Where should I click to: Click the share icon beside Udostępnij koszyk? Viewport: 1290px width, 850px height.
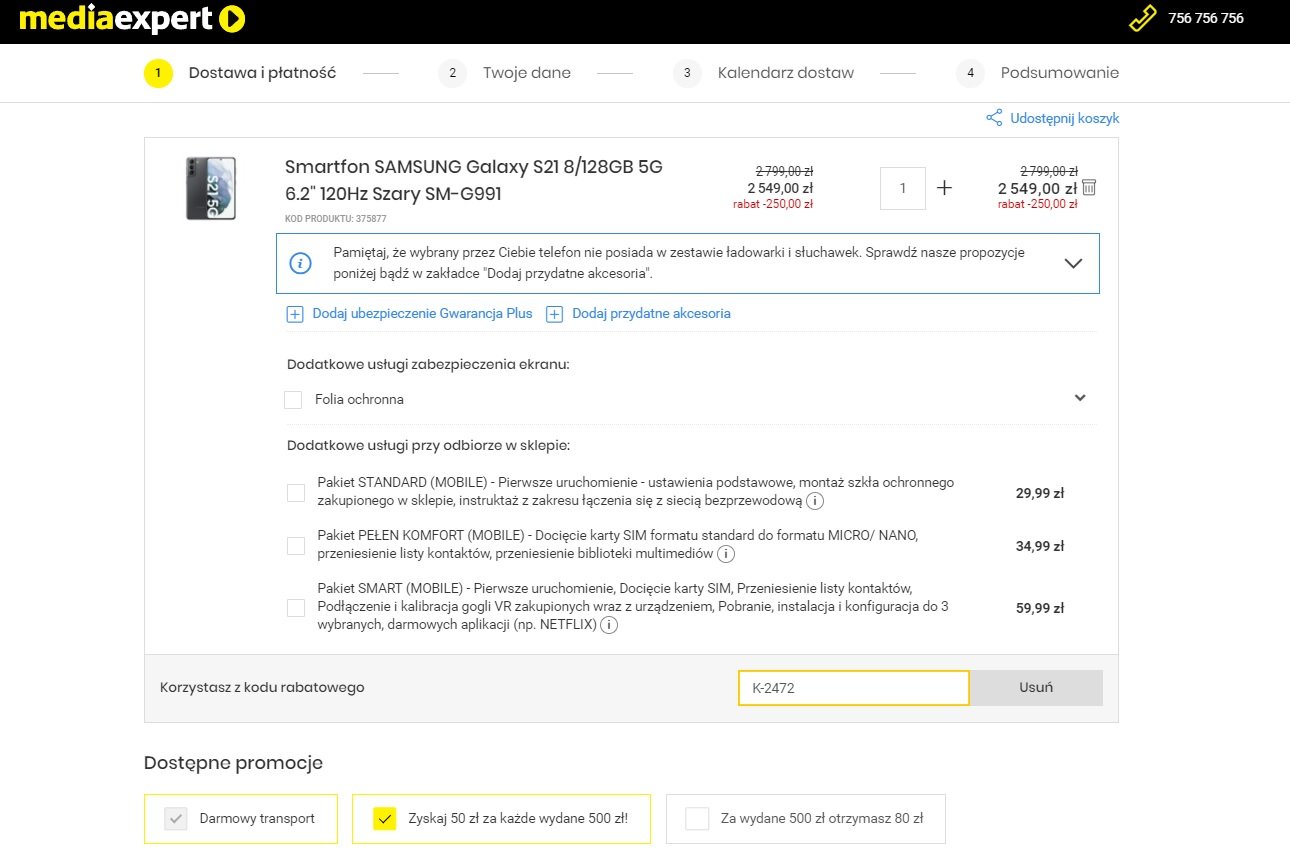pyautogui.click(x=994, y=118)
